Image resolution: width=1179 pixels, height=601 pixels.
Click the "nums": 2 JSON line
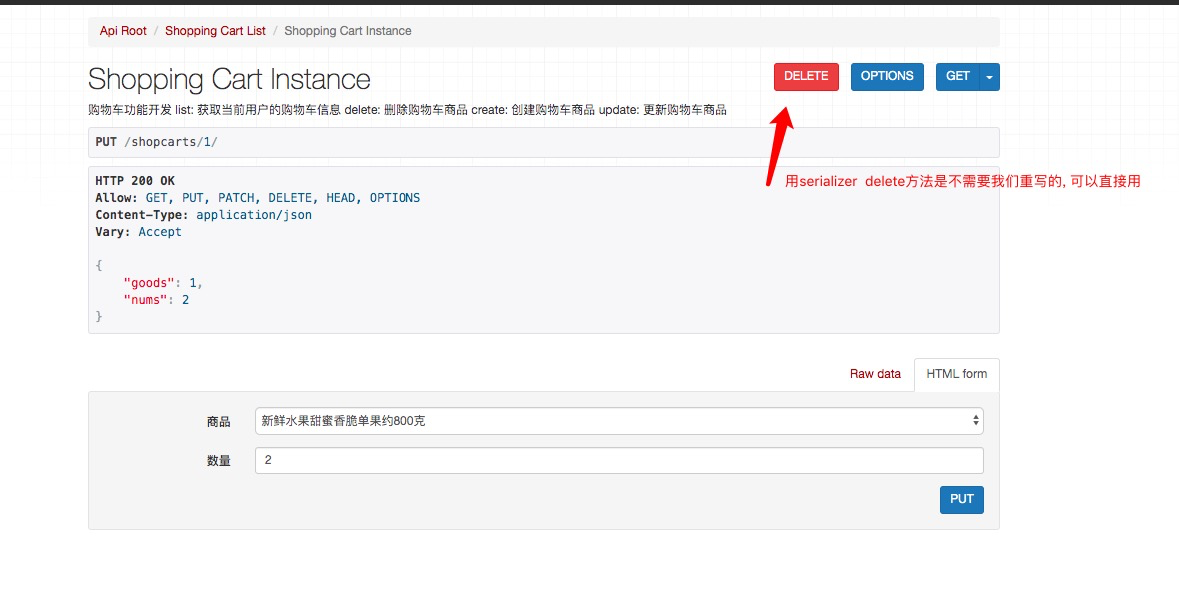156,300
